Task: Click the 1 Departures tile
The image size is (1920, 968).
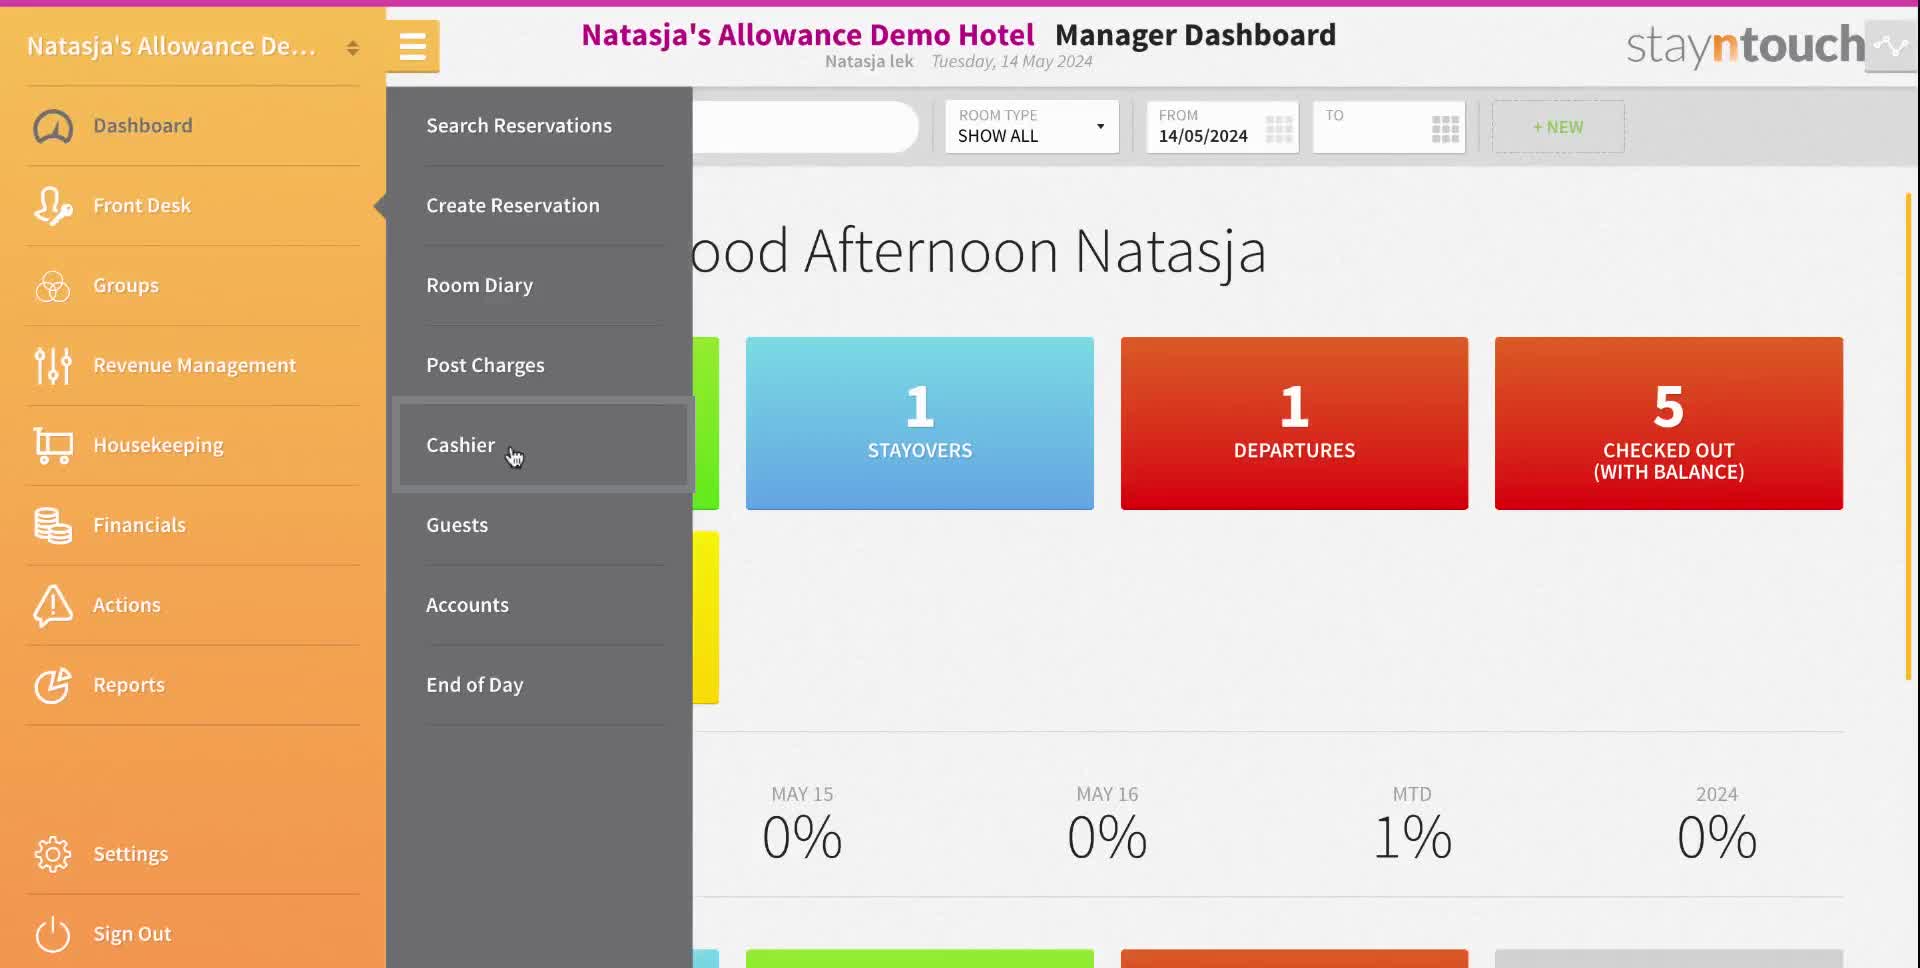Action: point(1294,423)
